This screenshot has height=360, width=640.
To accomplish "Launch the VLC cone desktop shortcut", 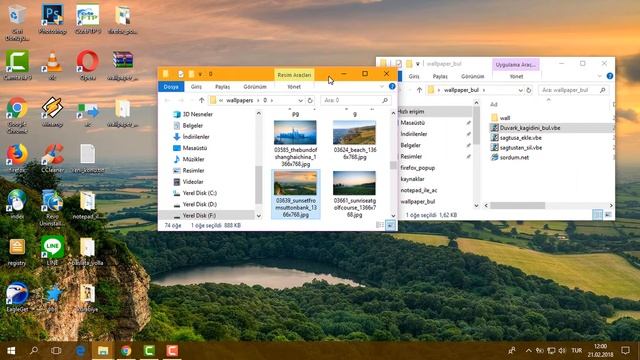I will coord(52,65).
